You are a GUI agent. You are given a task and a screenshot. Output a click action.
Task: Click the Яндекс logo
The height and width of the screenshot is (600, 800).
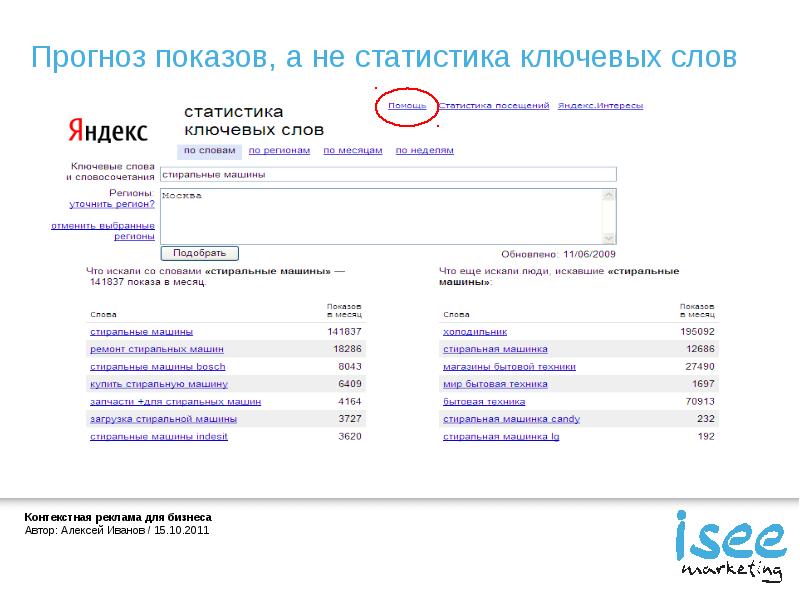(107, 131)
